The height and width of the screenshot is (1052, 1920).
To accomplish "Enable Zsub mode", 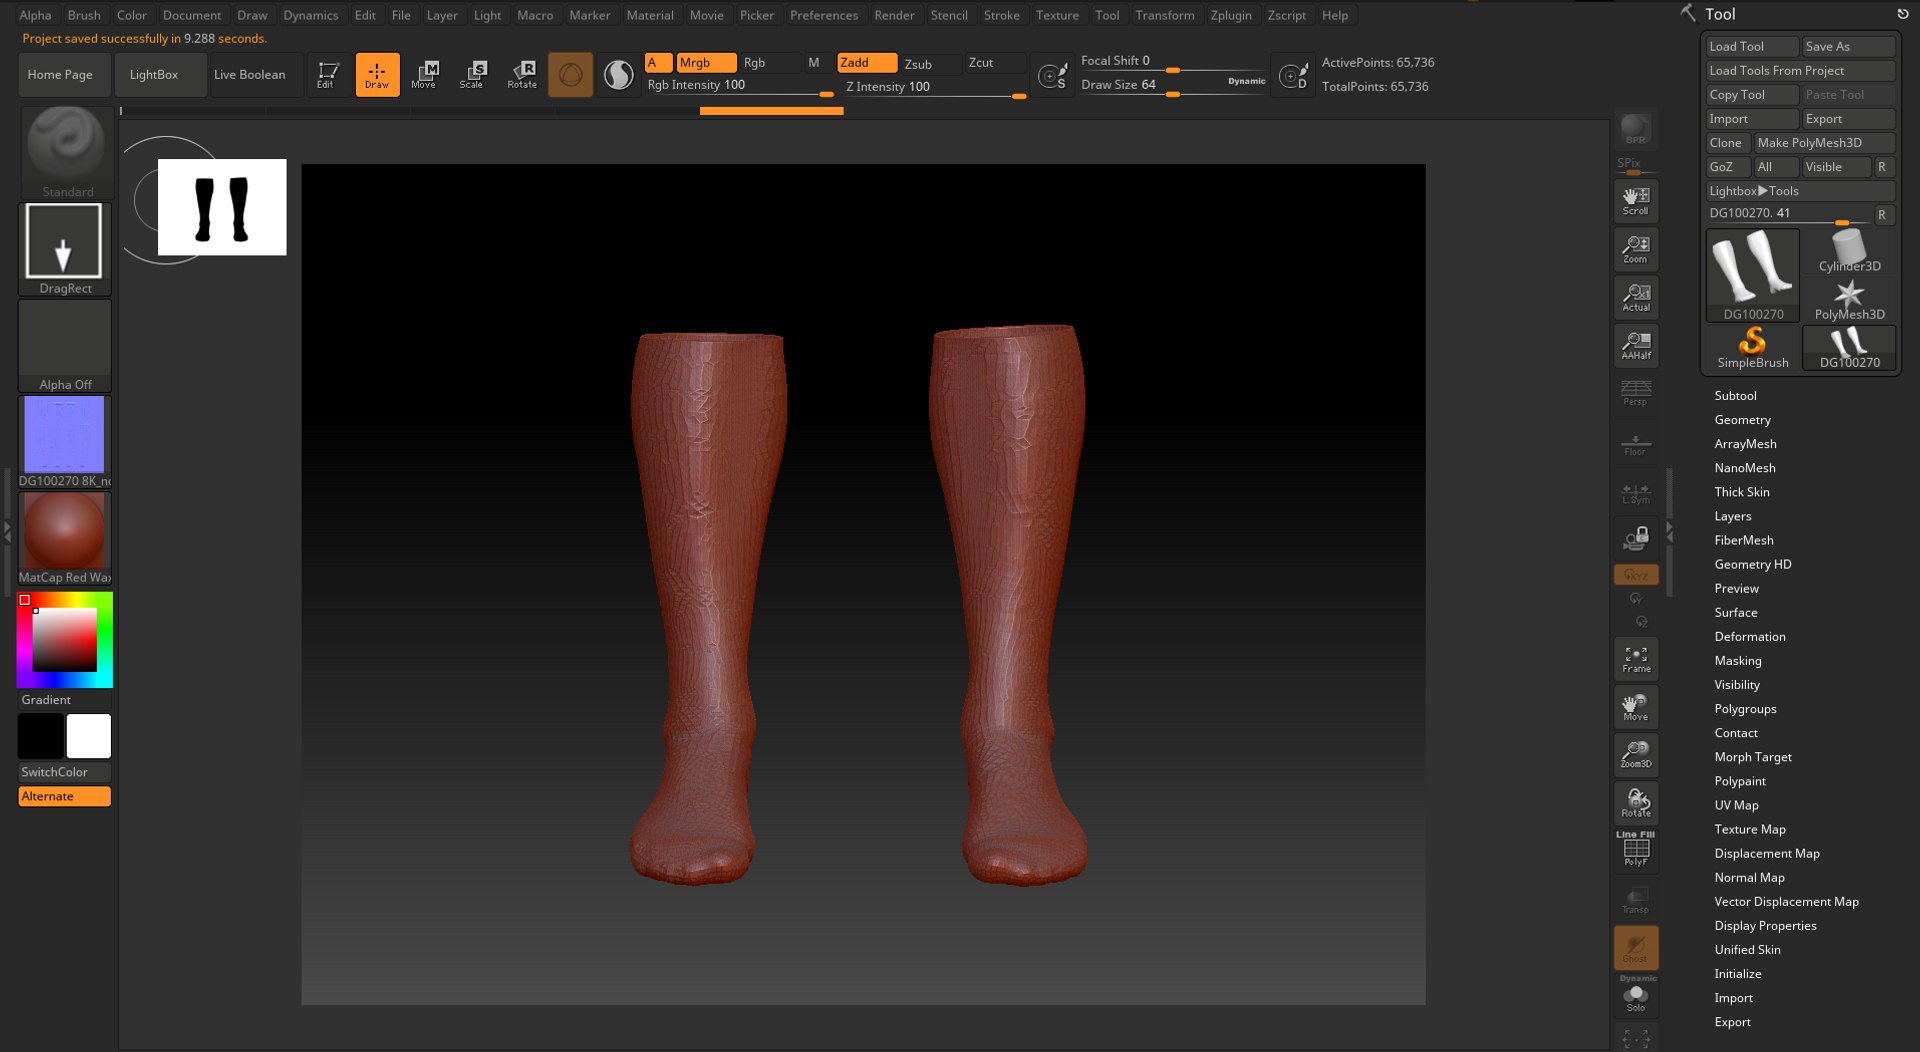I will click(x=931, y=63).
